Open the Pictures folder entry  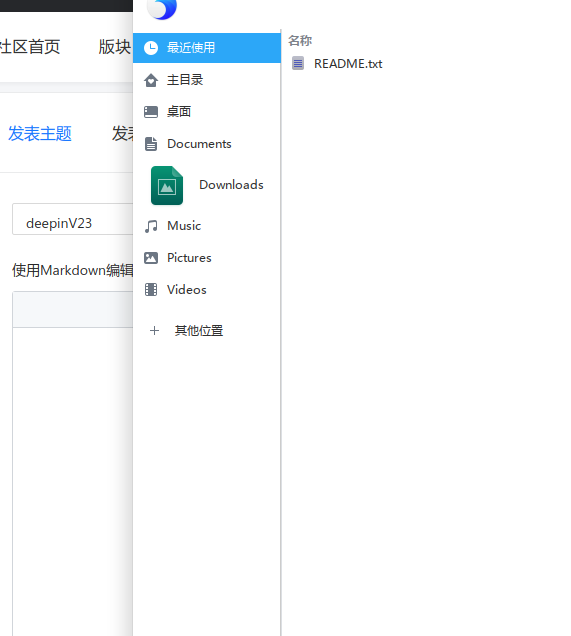click(x=206, y=258)
